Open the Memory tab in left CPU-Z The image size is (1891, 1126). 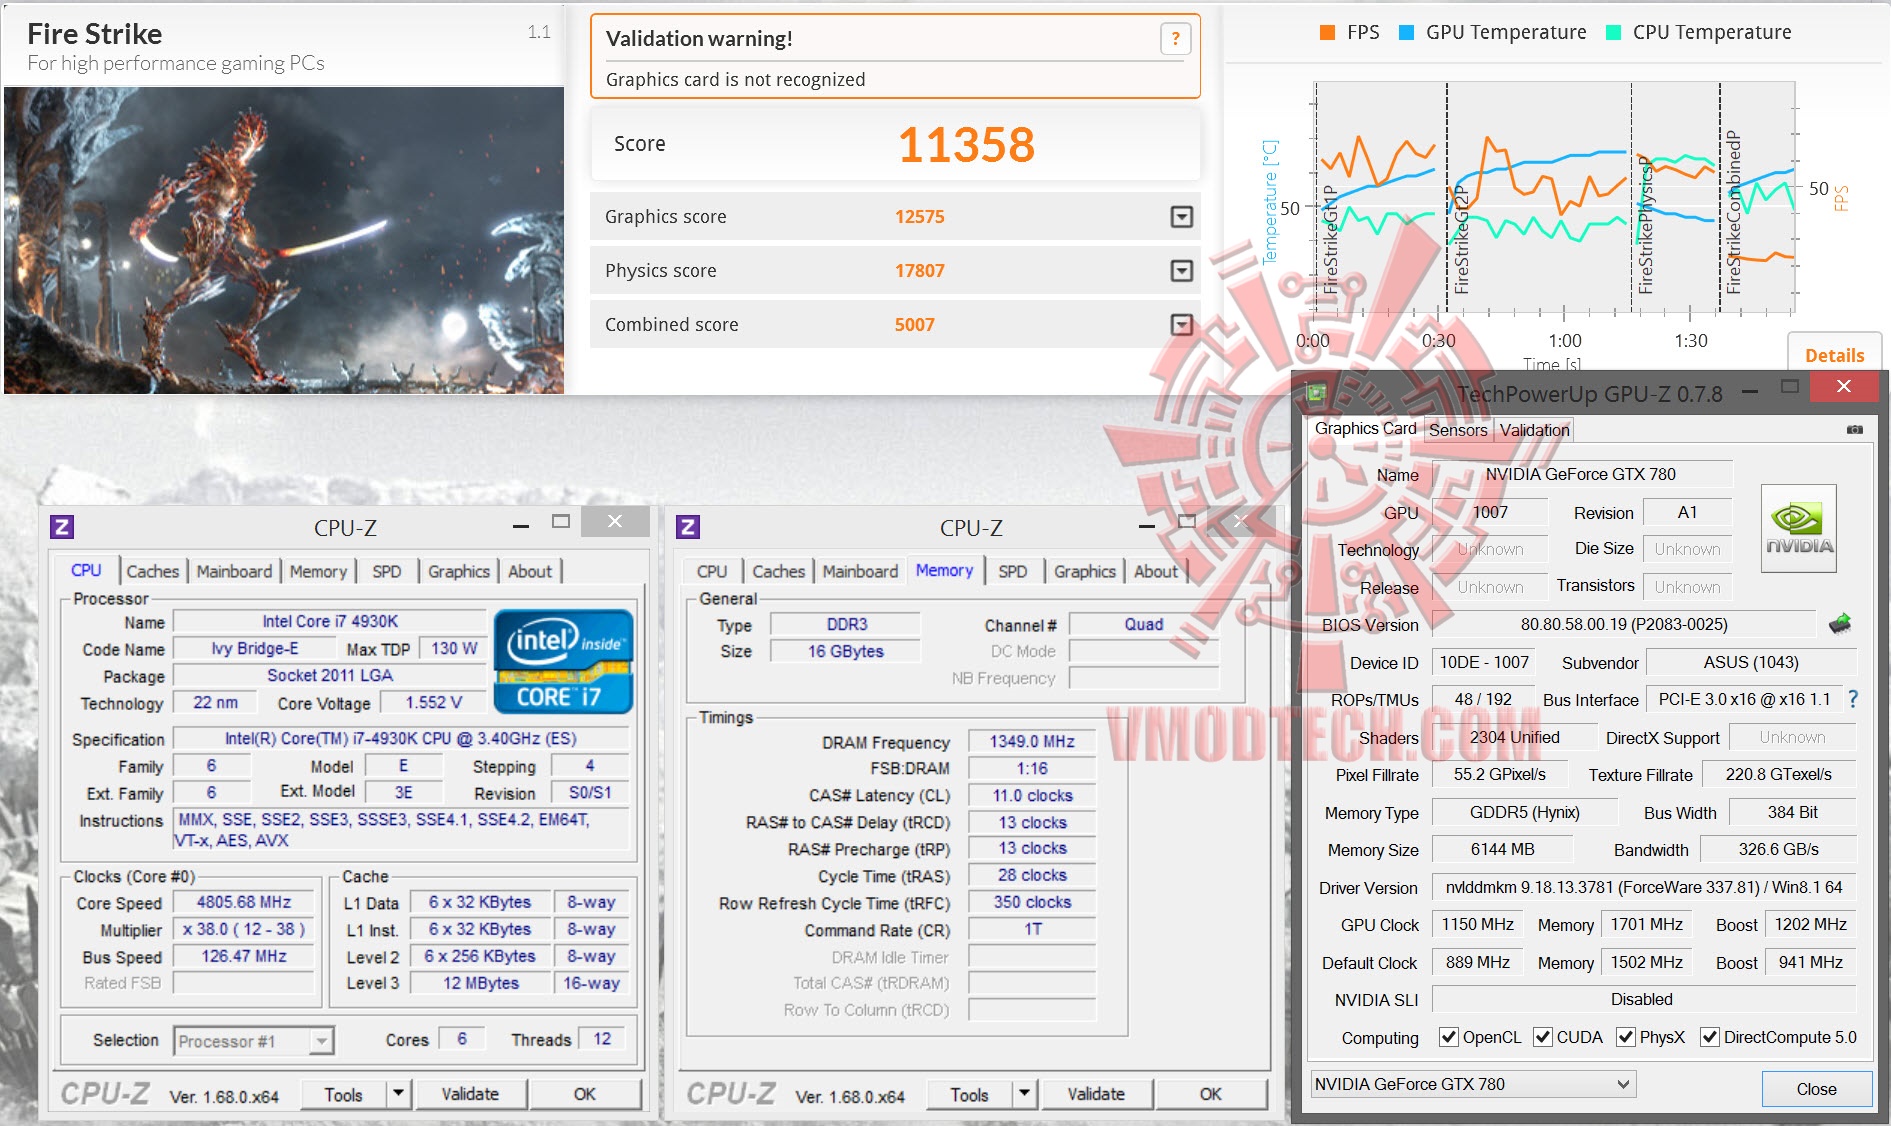(x=318, y=571)
